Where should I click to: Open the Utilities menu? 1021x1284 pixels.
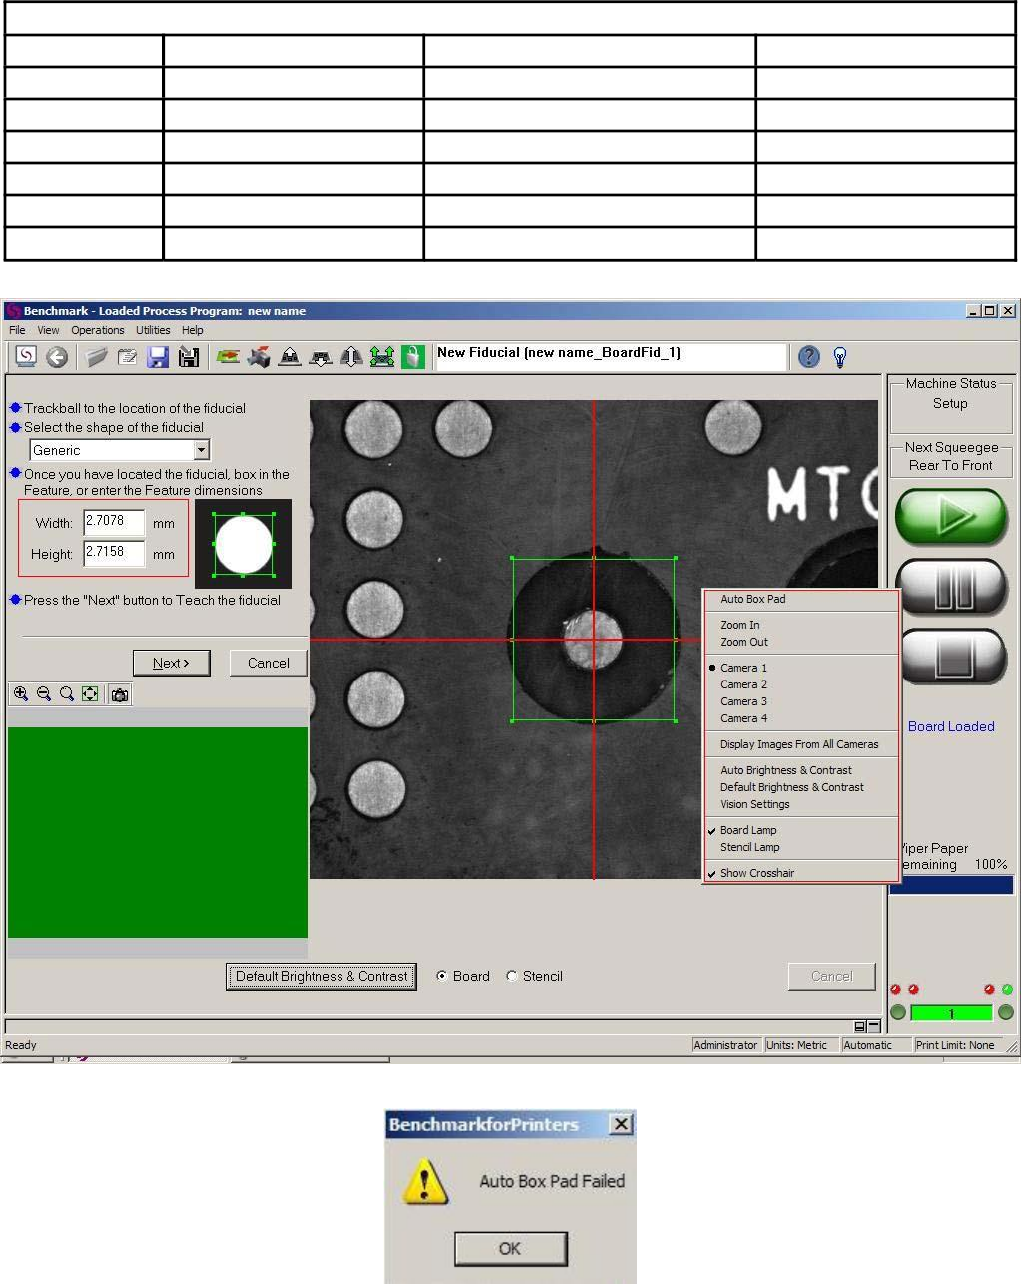click(x=153, y=330)
